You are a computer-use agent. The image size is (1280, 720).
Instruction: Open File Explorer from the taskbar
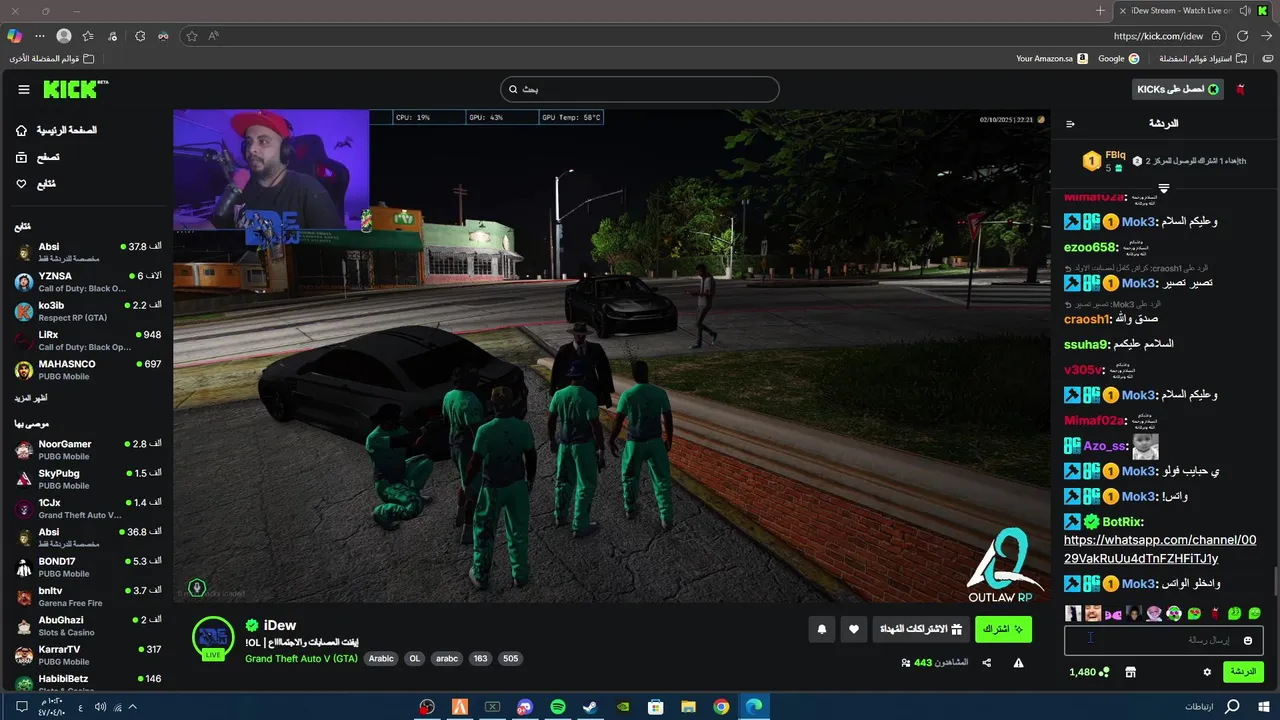[x=688, y=707]
